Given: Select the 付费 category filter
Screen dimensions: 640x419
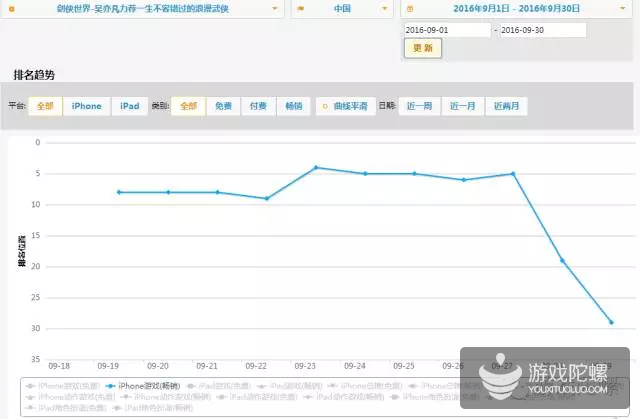Looking at the screenshot, I should [258, 106].
